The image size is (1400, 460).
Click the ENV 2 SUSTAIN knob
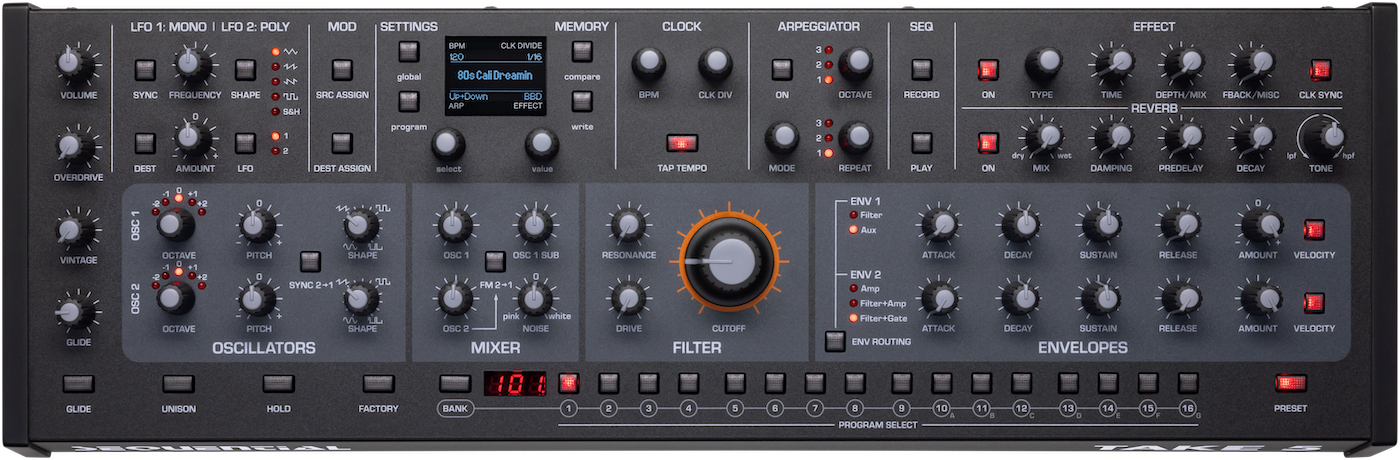[x=1099, y=299]
